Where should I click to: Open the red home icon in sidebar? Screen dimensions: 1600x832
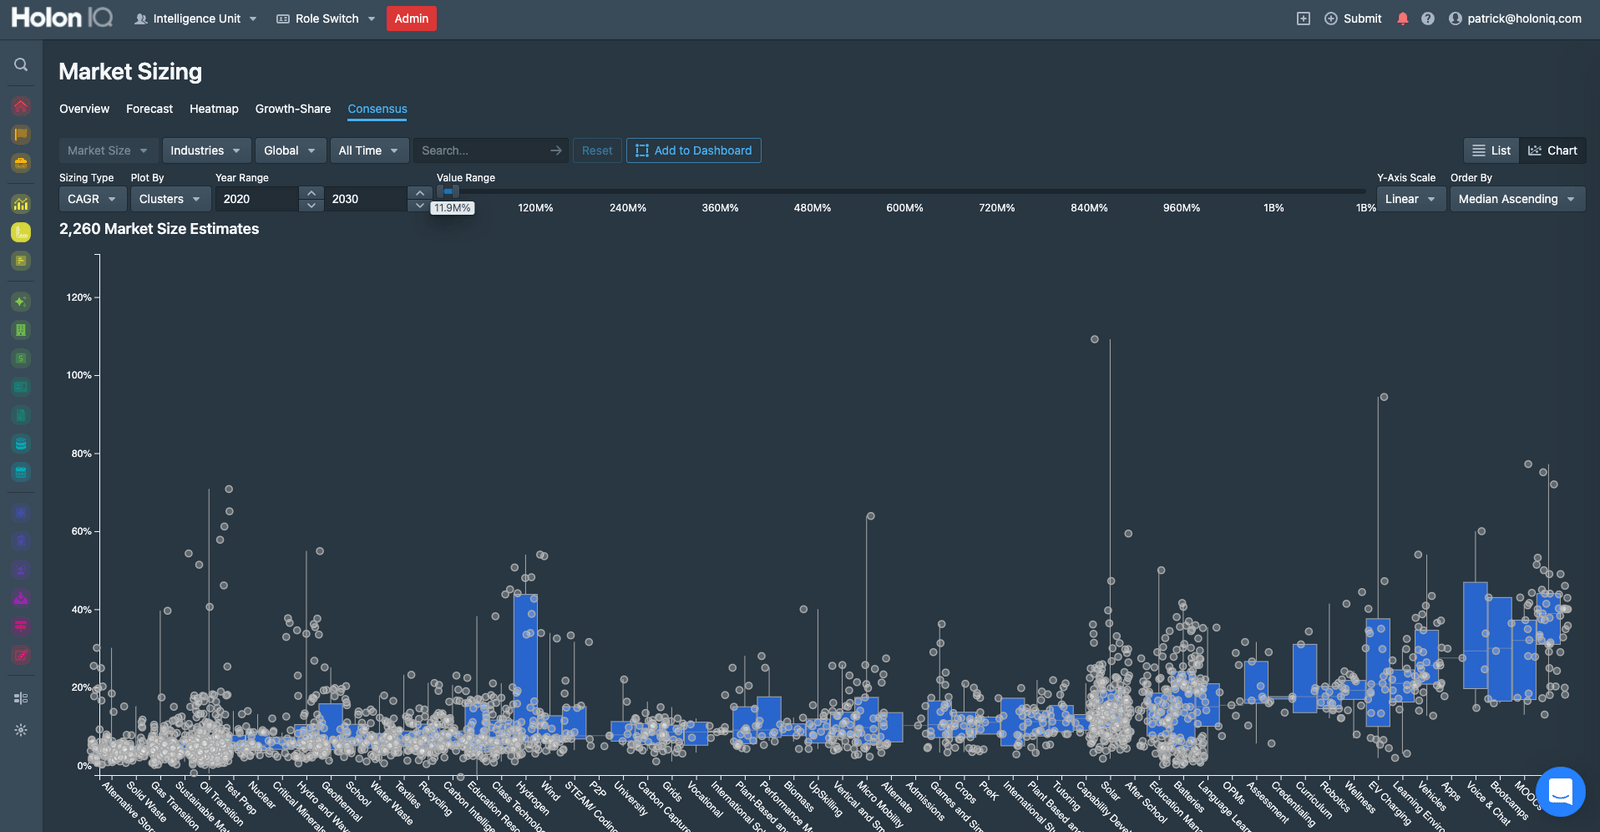[x=20, y=106]
